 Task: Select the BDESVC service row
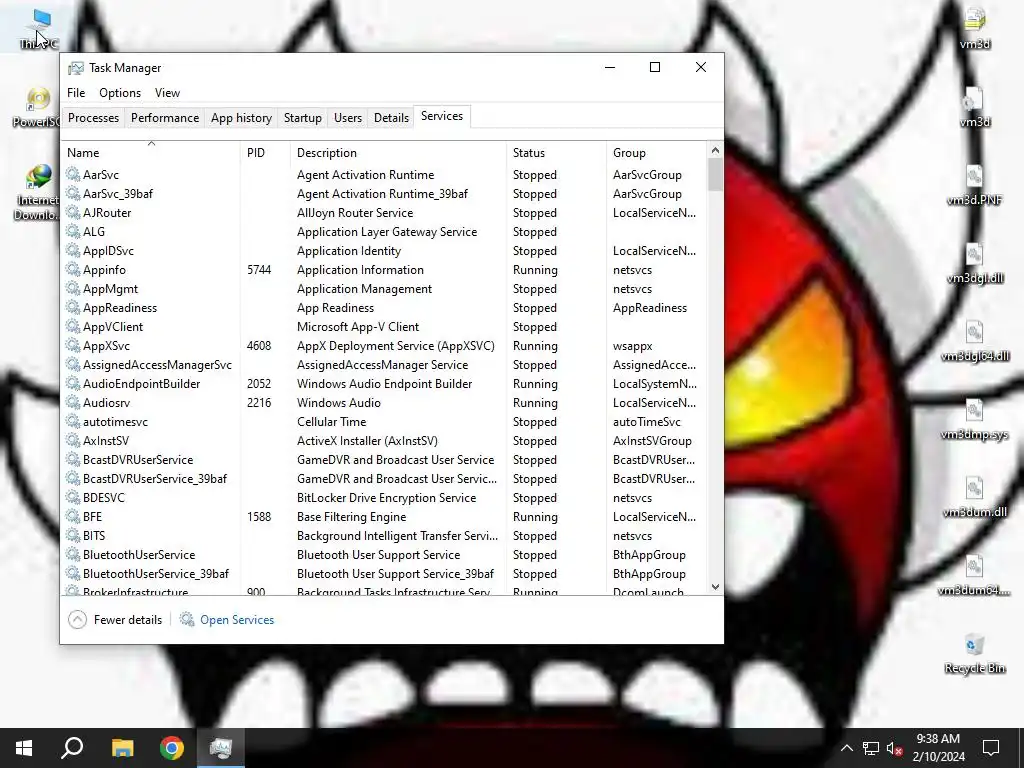click(384, 498)
